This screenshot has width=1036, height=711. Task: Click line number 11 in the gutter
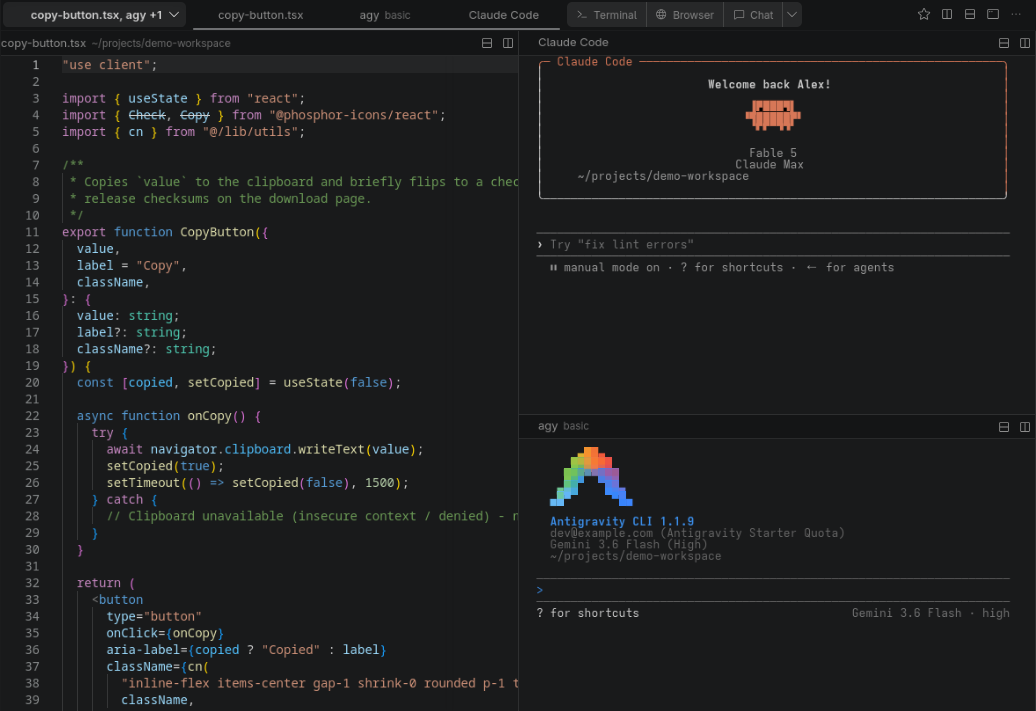(x=32, y=232)
